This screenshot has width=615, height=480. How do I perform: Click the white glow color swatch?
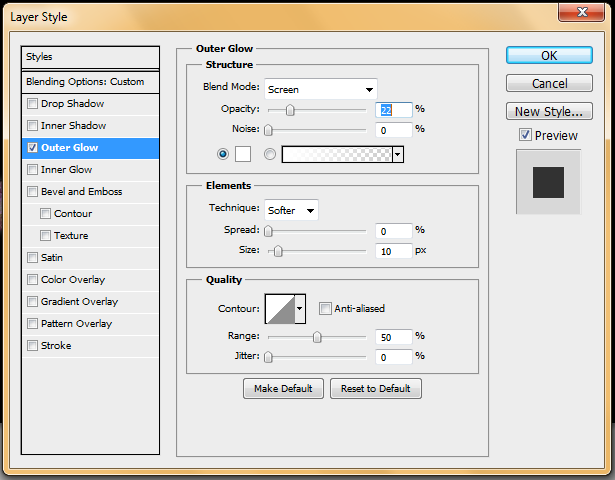(x=242, y=154)
